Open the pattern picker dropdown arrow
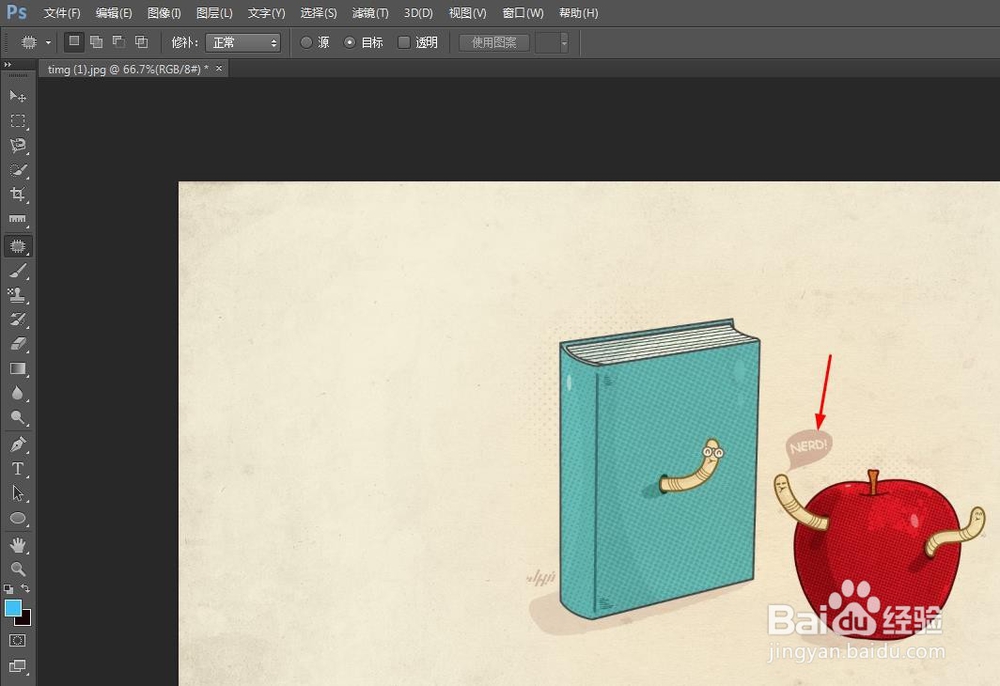Viewport: 1000px width, 686px height. (564, 43)
